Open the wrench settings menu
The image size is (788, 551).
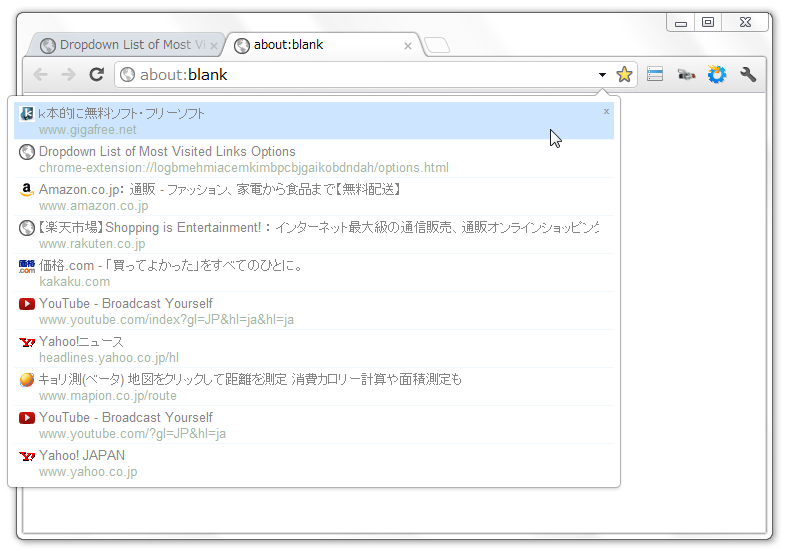click(748, 74)
